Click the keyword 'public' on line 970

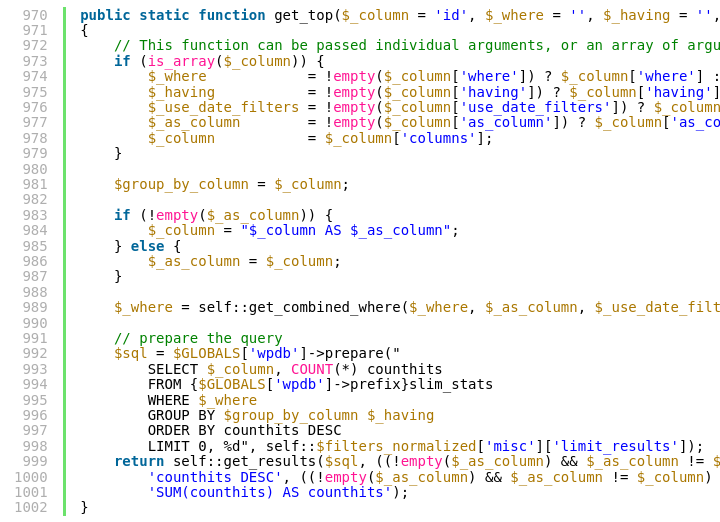tap(105, 16)
